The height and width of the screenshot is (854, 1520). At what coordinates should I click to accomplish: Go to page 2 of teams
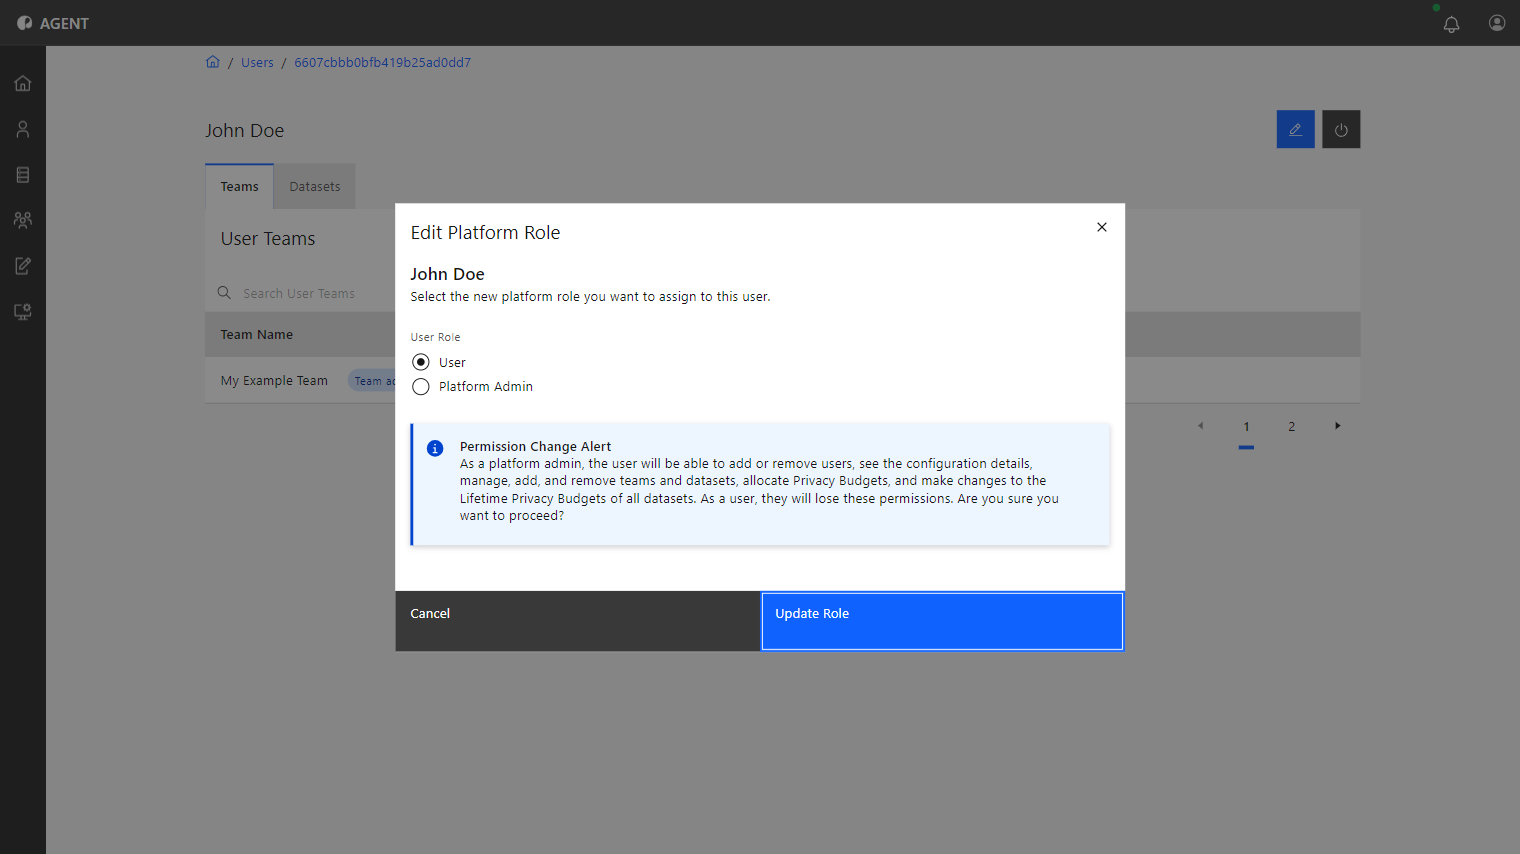(x=1291, y=427)
